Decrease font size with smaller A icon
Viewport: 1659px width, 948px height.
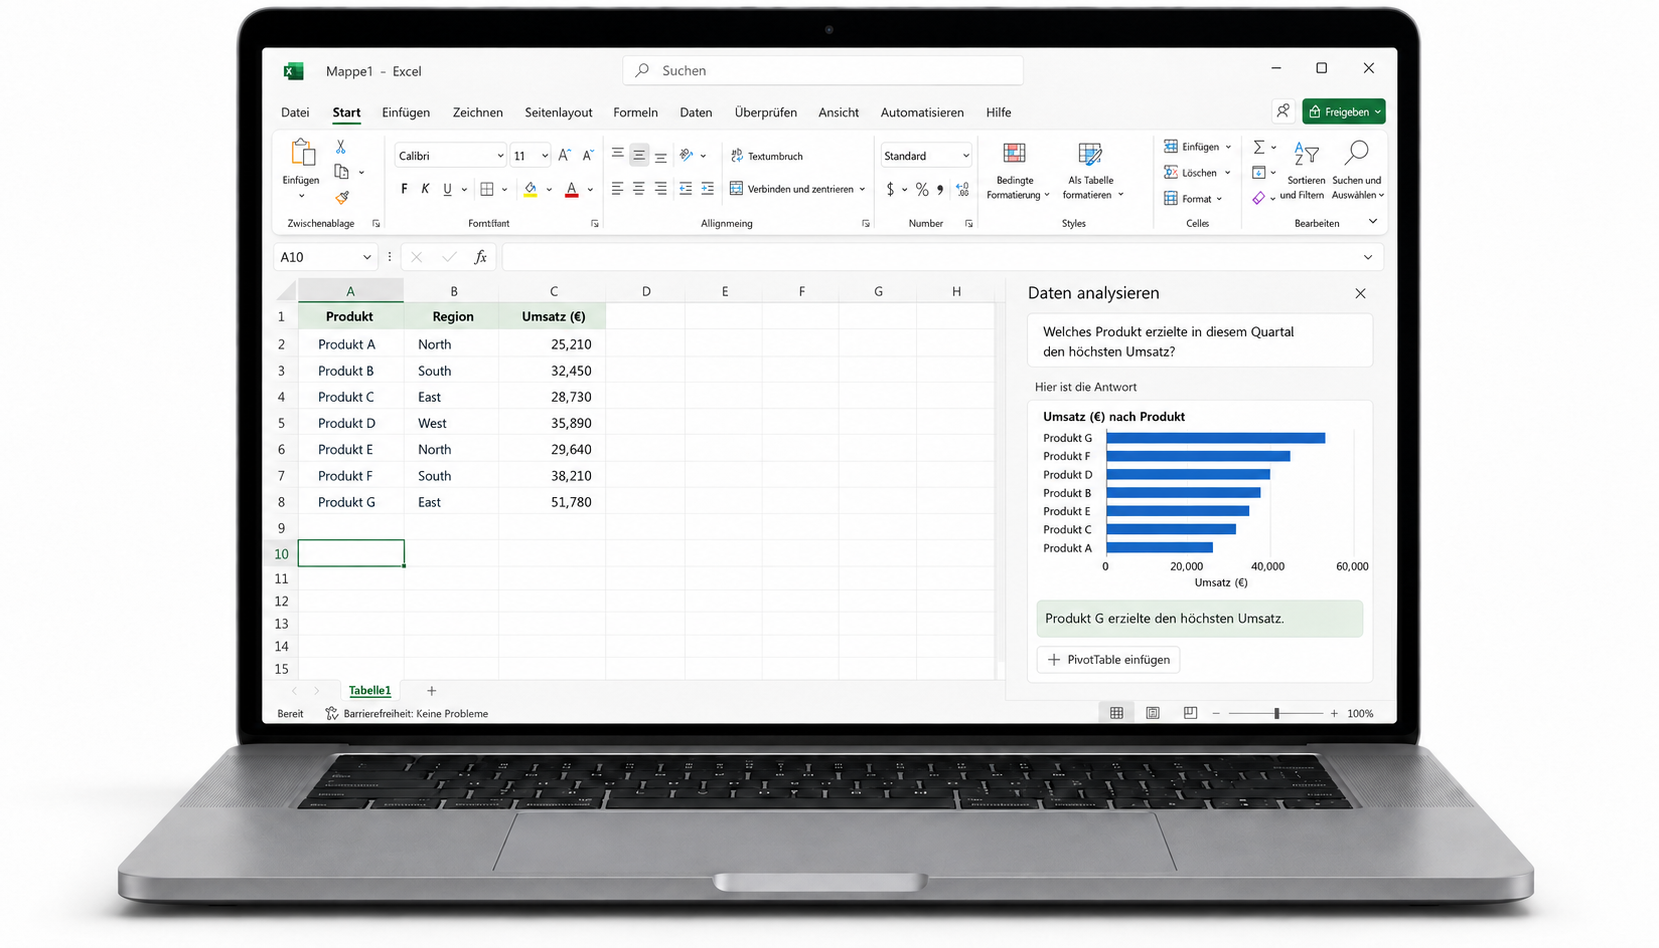click(x=588, y=155)
